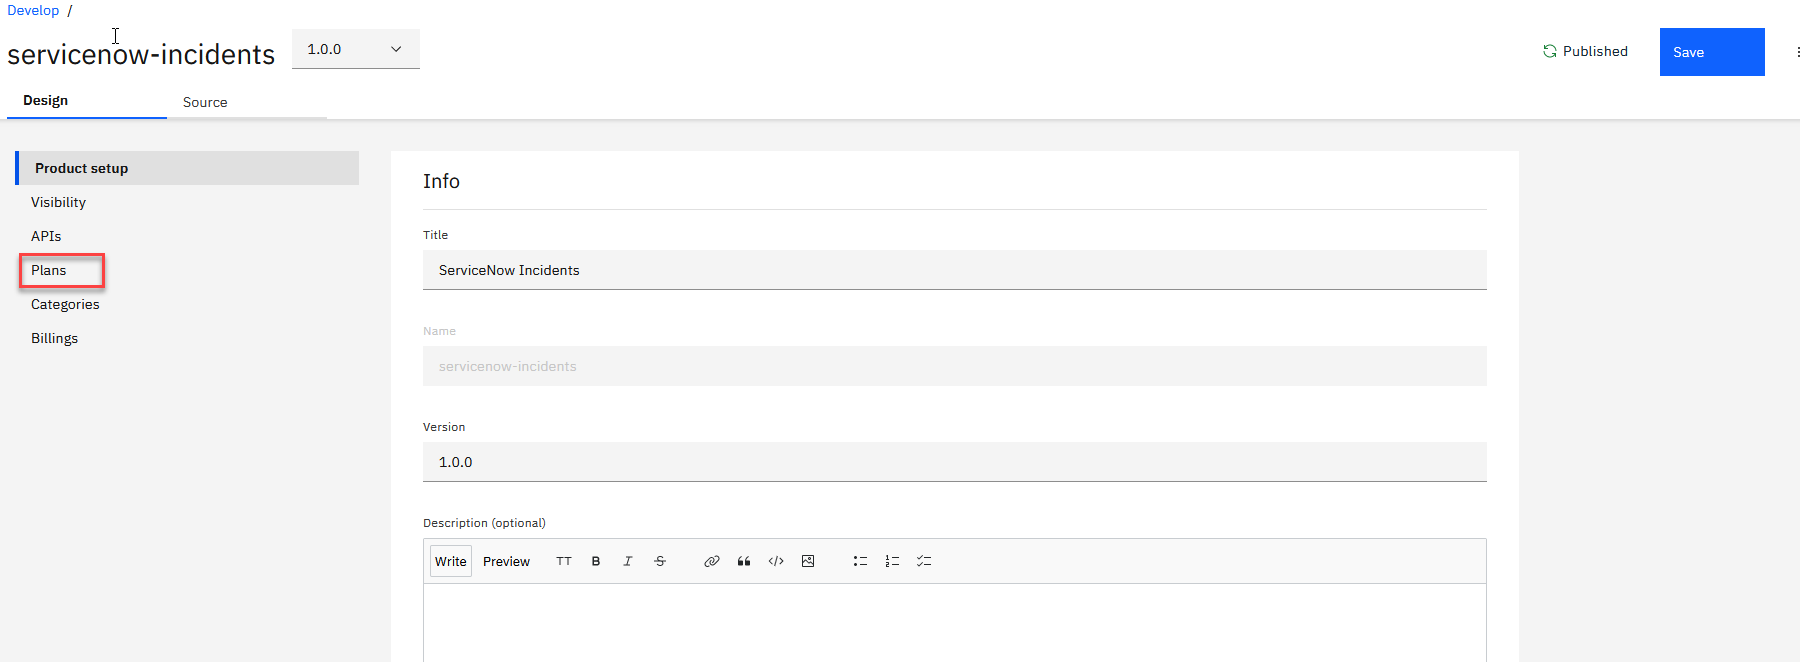
Task: Apply strikethrough formatting to text
Action: coord(660,561)
